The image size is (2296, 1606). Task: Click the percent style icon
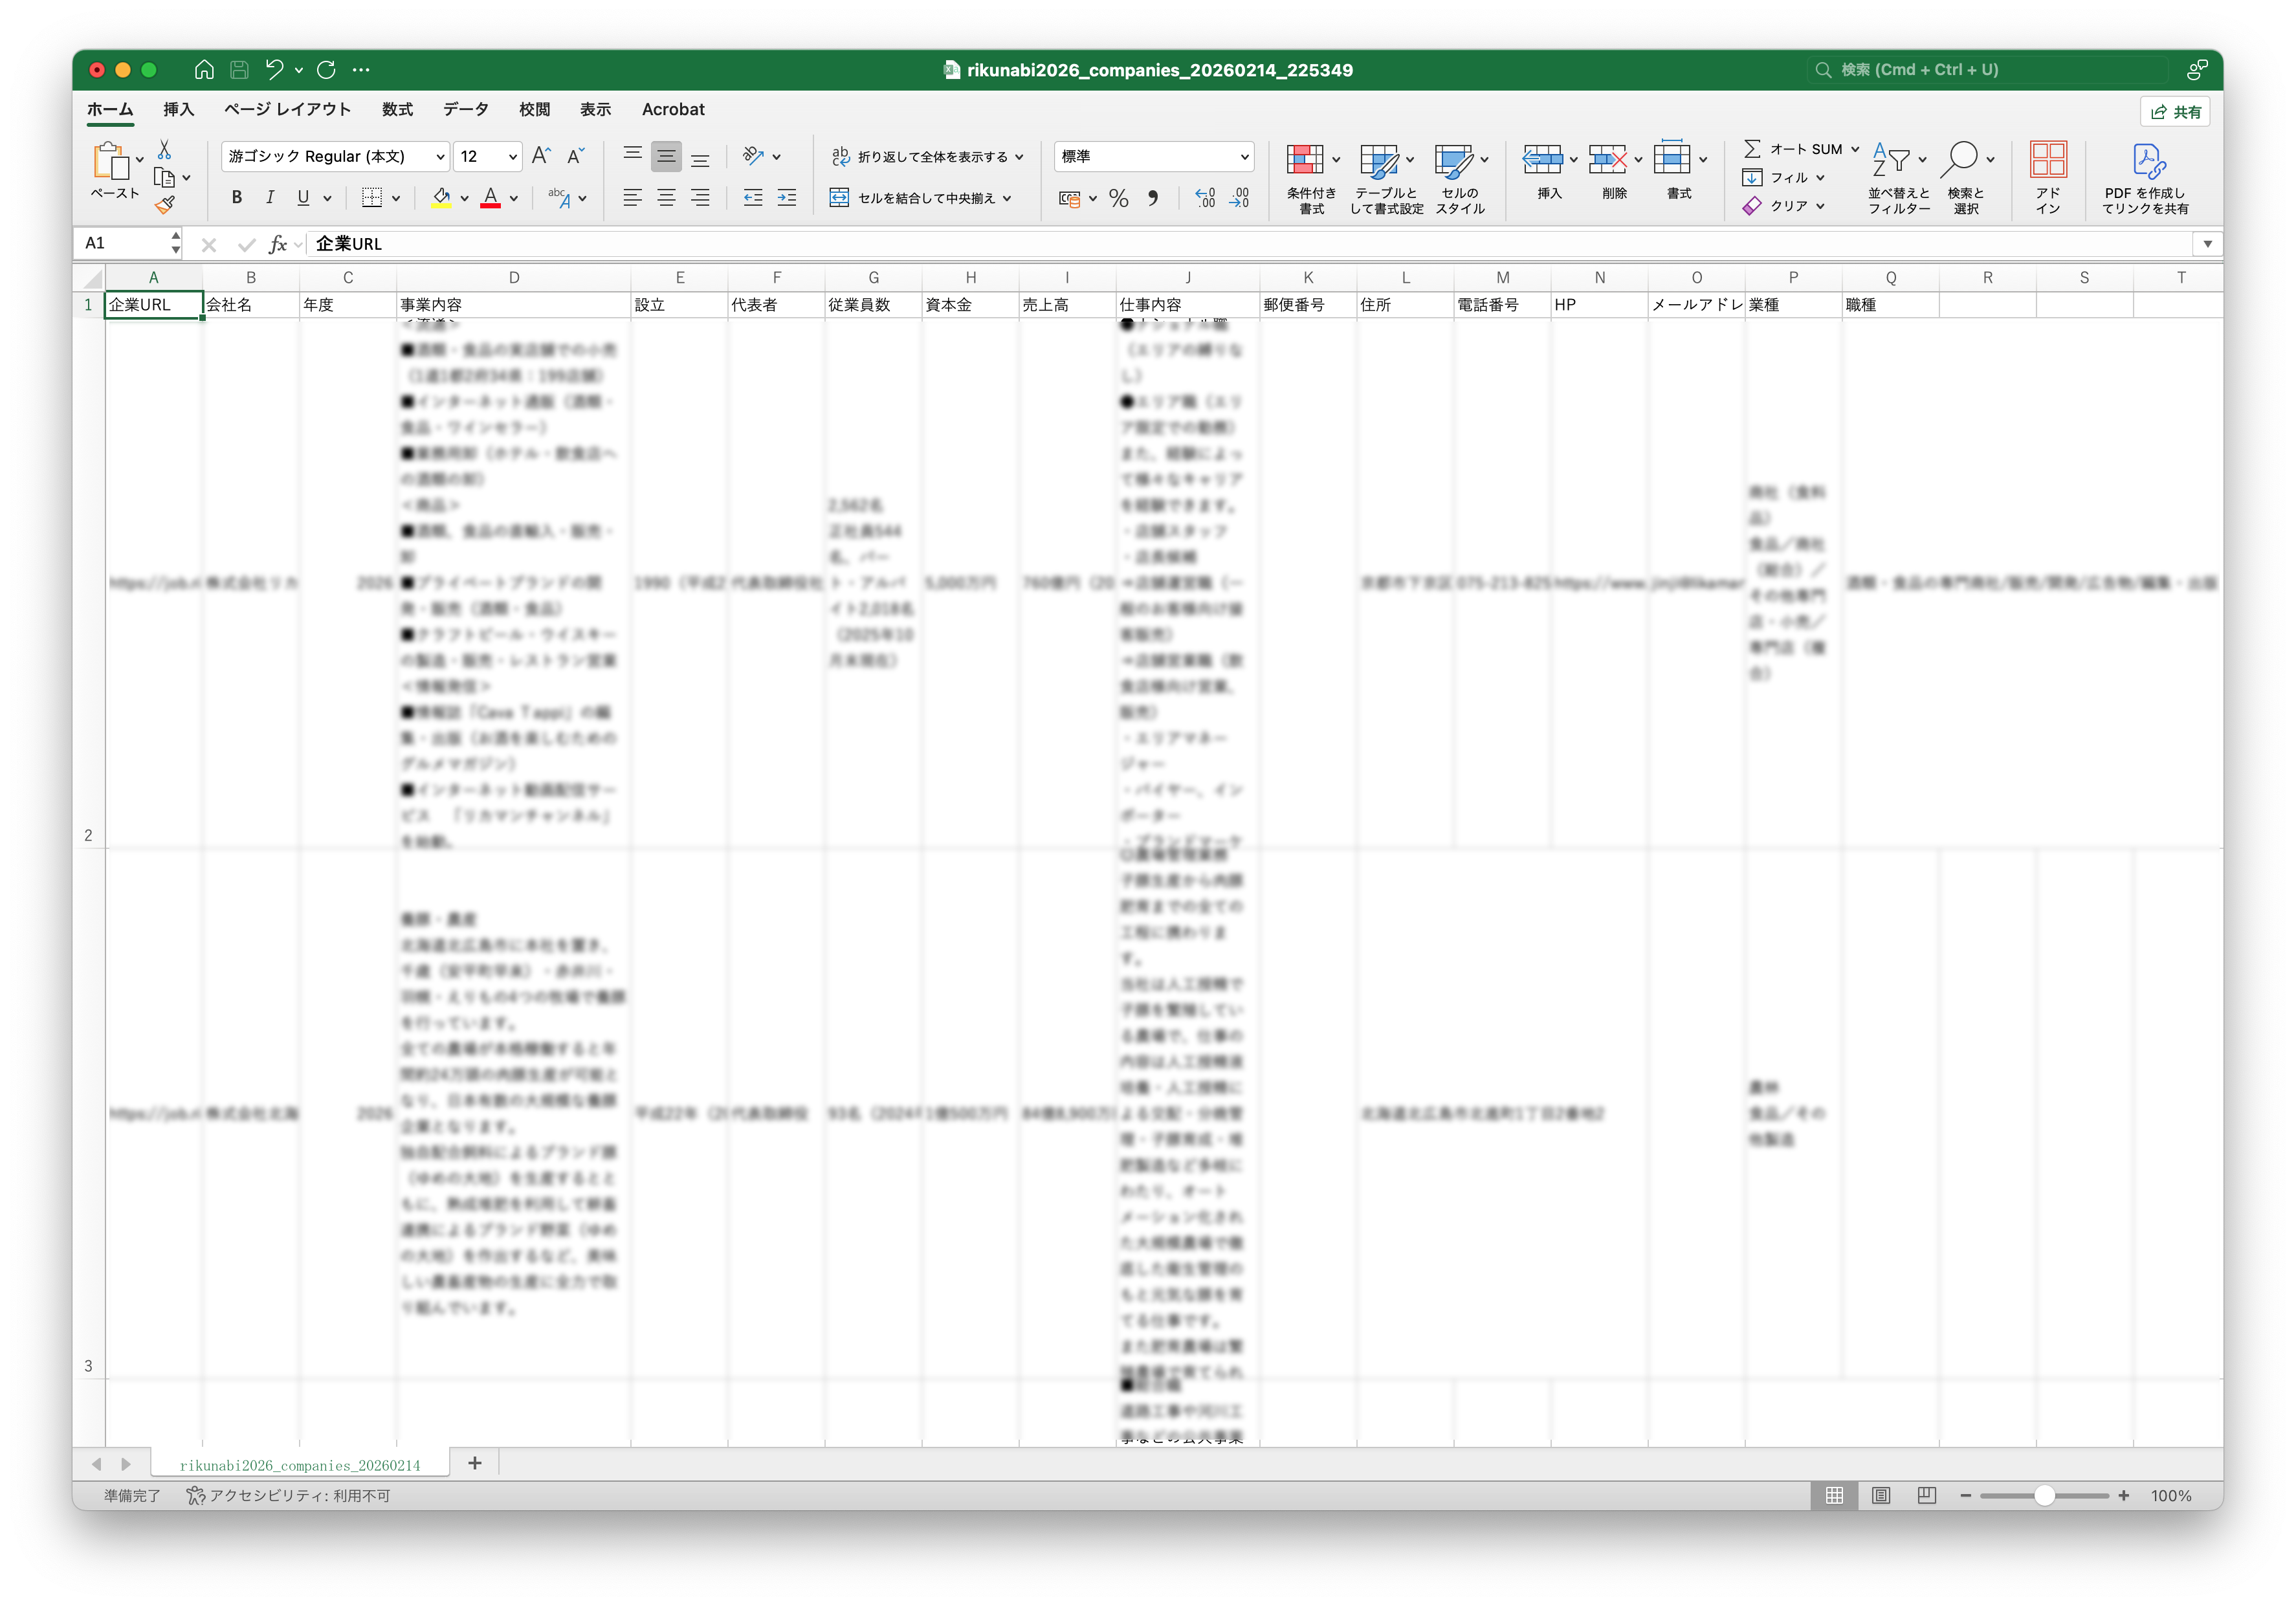1118,198
